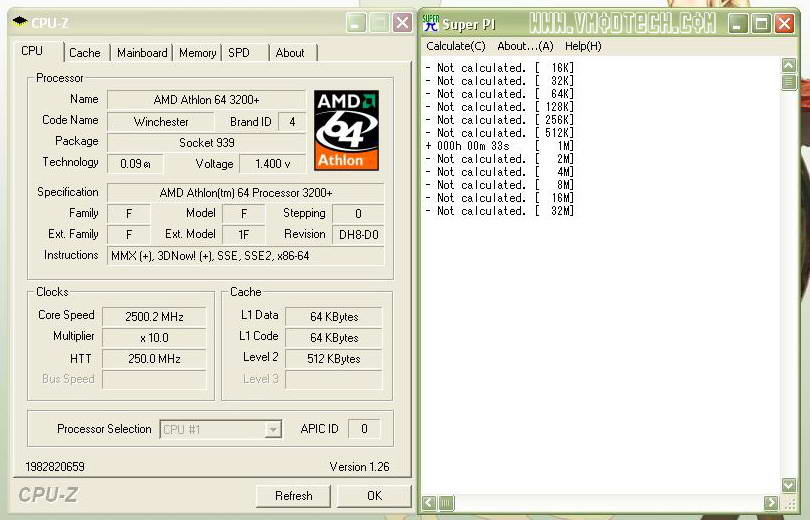Click the Not calculated 128K line
This screenshot has height=520, width=810.
click(500, 107)
